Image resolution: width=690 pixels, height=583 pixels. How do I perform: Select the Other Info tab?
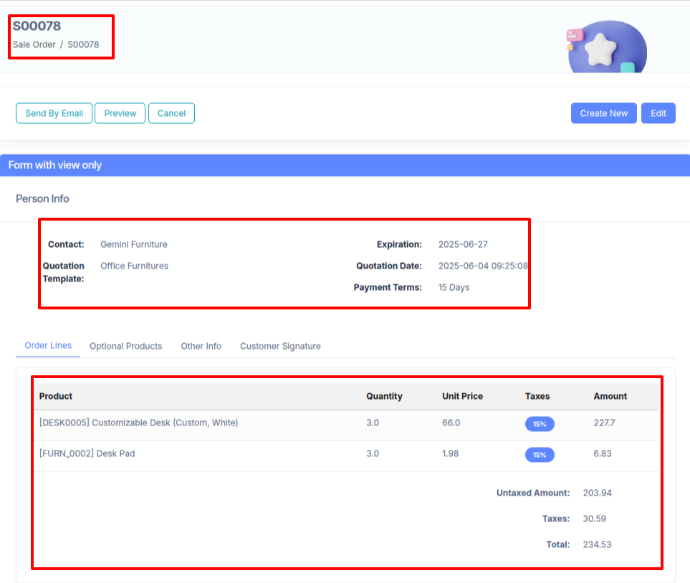click(x=201, y=346)
